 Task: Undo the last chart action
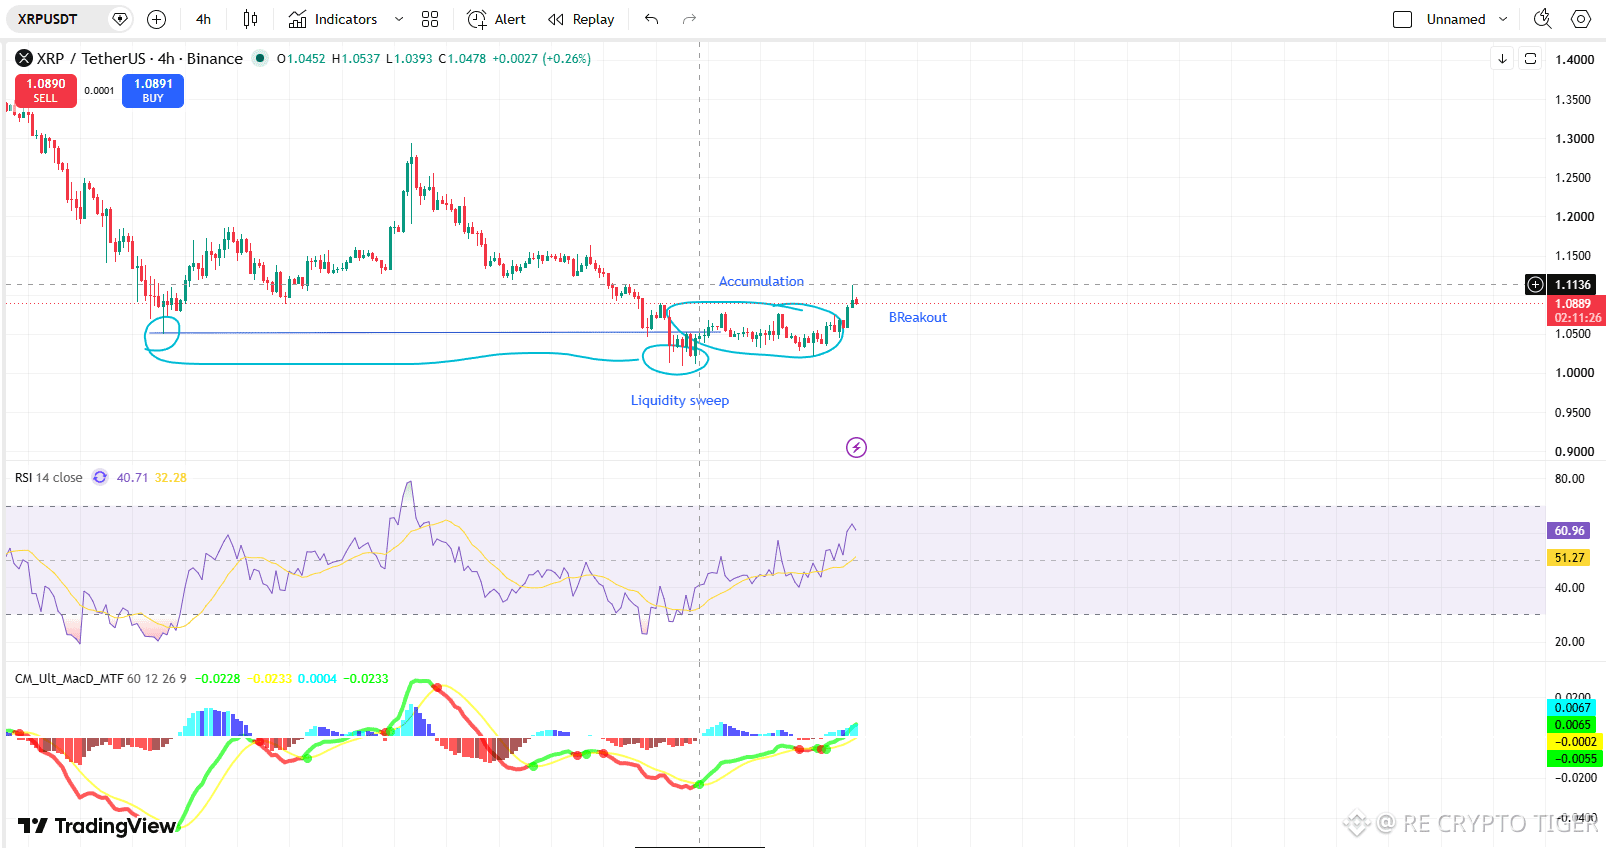pyautogui.click(x=652, y=19)
